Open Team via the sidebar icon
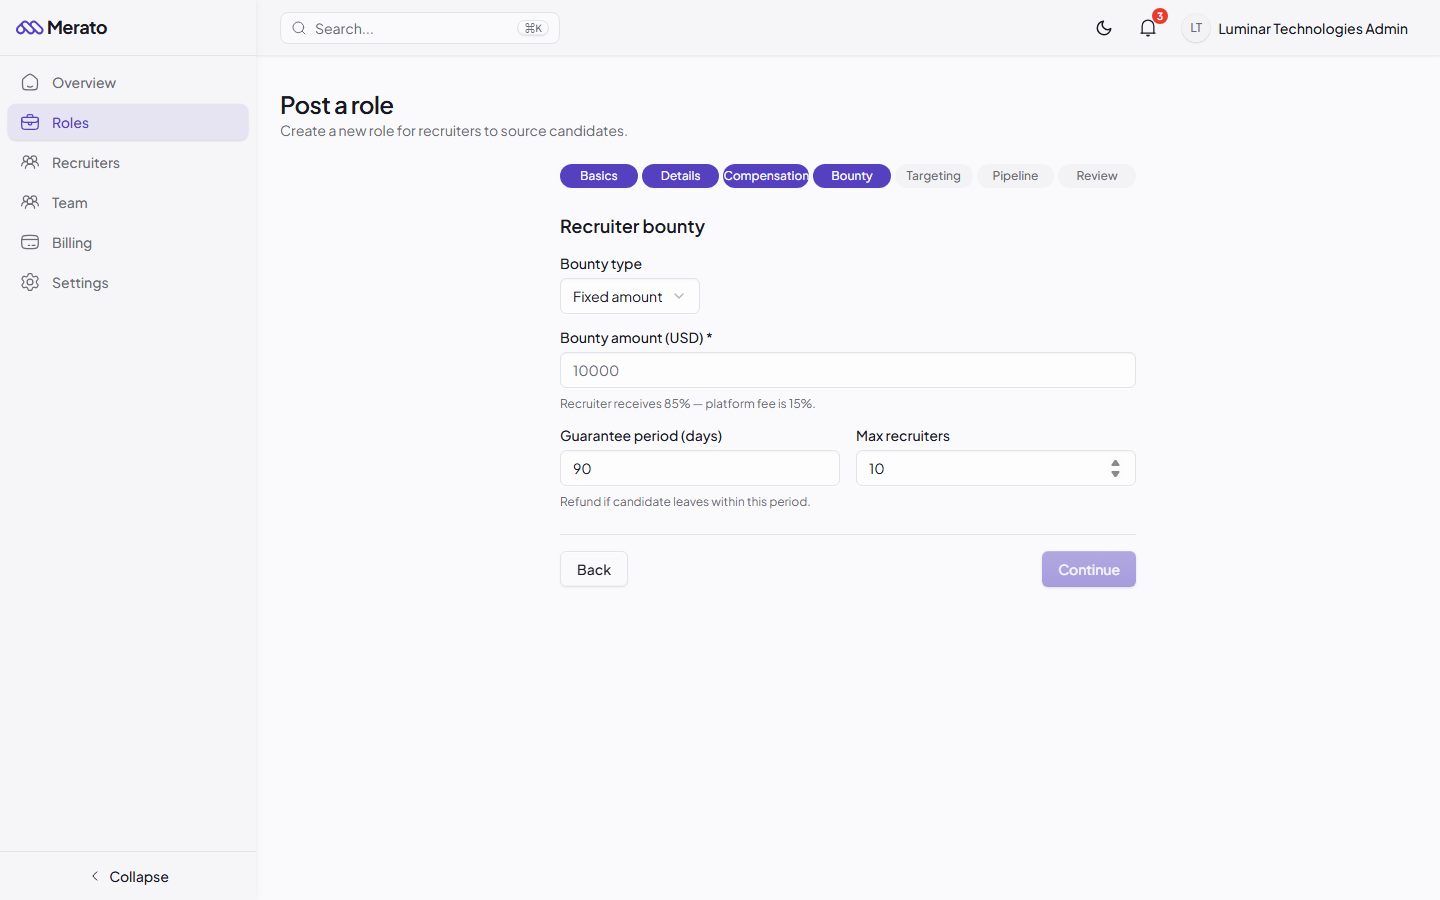Viewport: 1440px width, 900px height. 30,202
